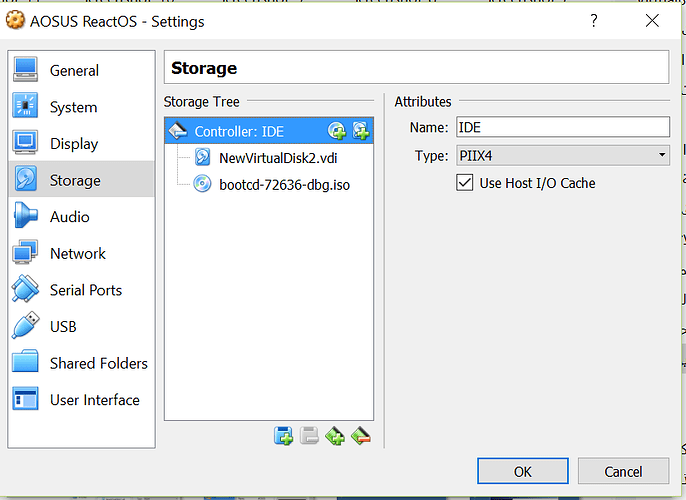Viewport: 686px width, 500px height.
Task: Toggle the Use Host I/O Cache checkbox
Action: 465,182
